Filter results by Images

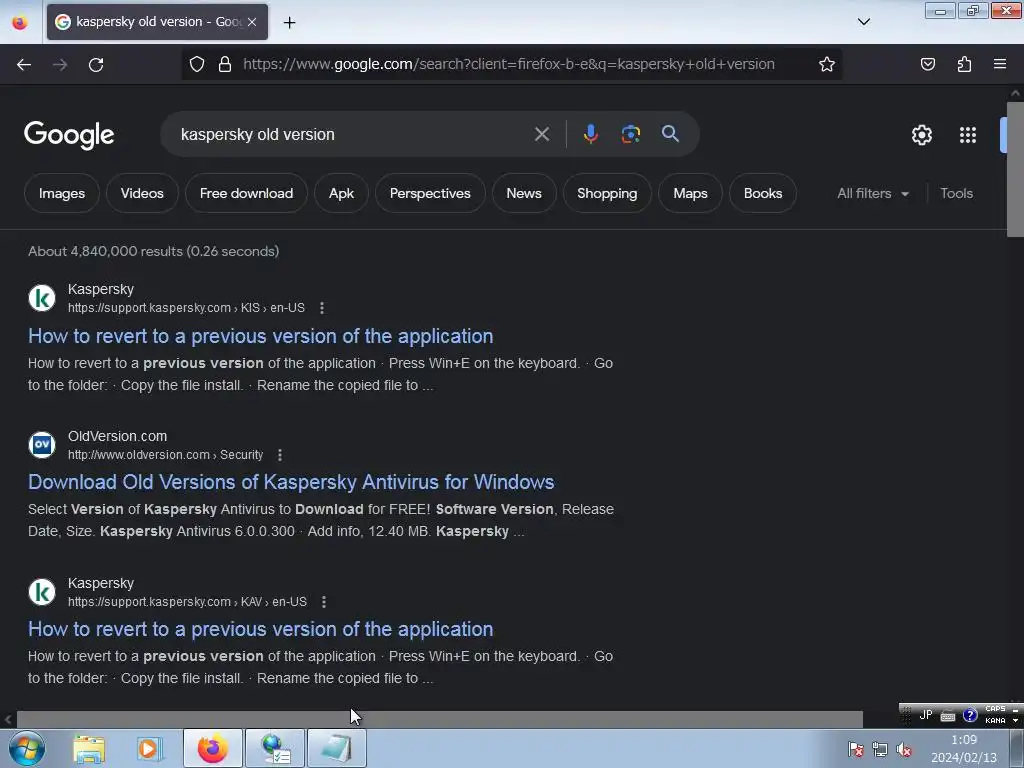(x=61, y=193)
